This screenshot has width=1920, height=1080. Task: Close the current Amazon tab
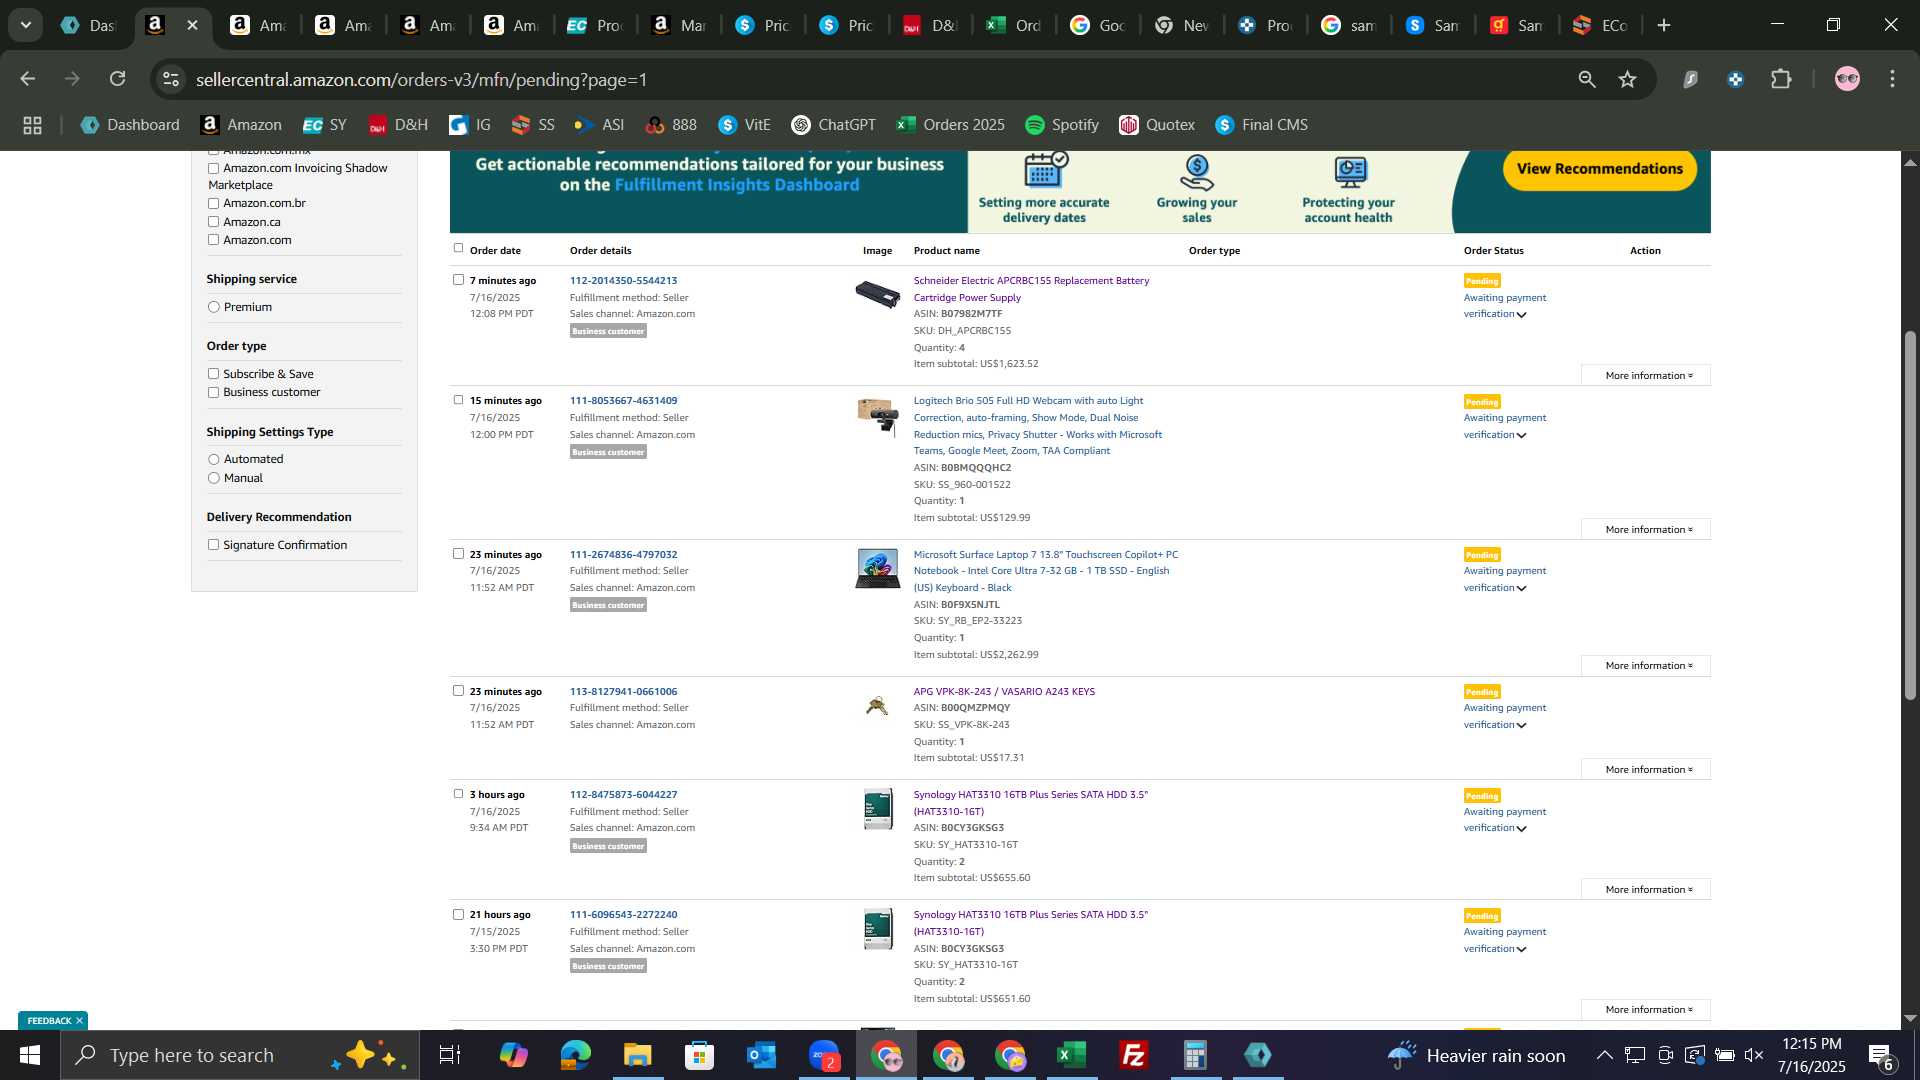point(193,26)
